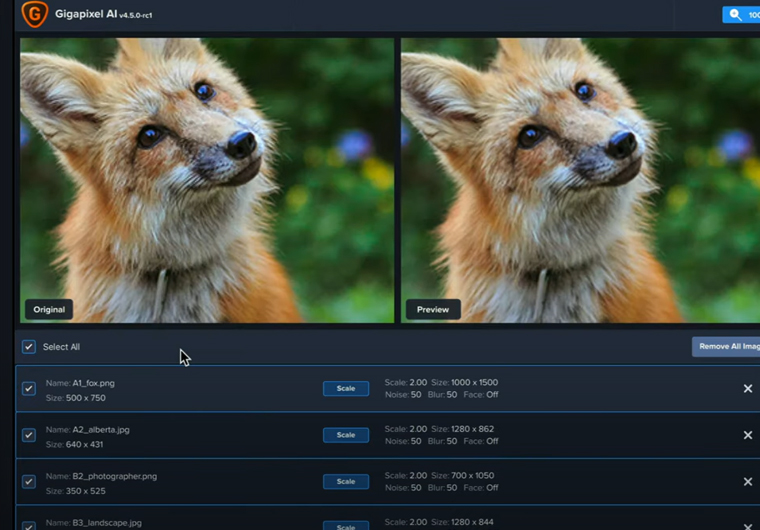Click output size 1000 x 1500
The height and width of the screenshot is (530, 760).
click(475, 382)
